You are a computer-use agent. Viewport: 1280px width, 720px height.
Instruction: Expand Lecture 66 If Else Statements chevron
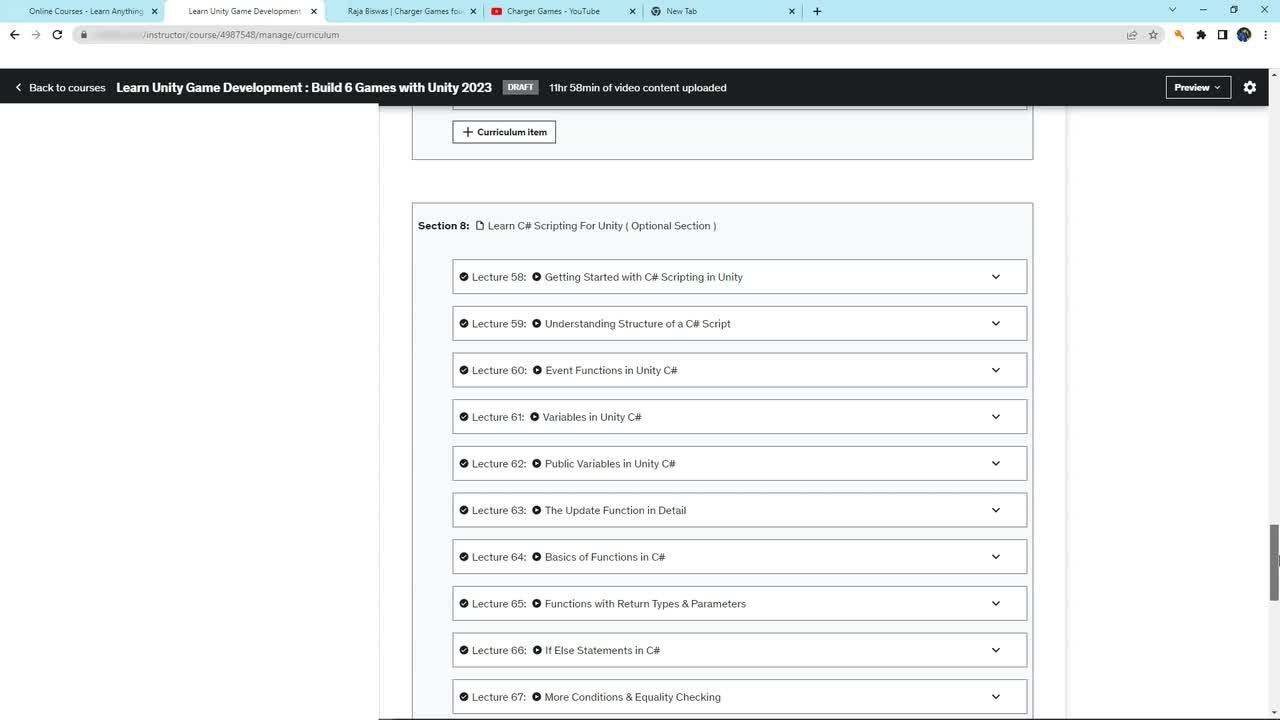coord(995,650)
